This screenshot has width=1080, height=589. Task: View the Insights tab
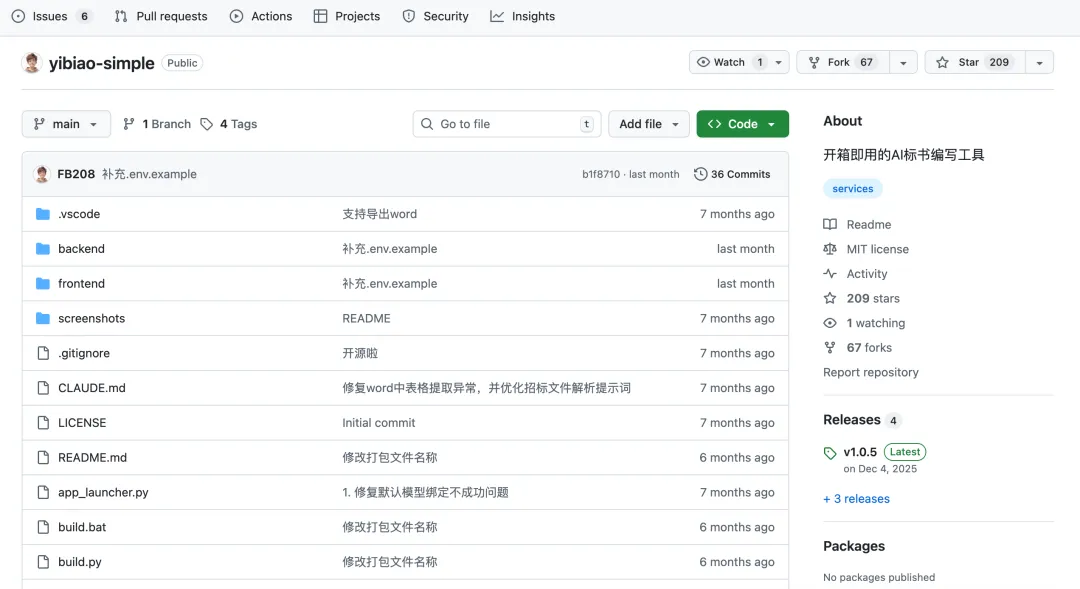pos(522,16)
